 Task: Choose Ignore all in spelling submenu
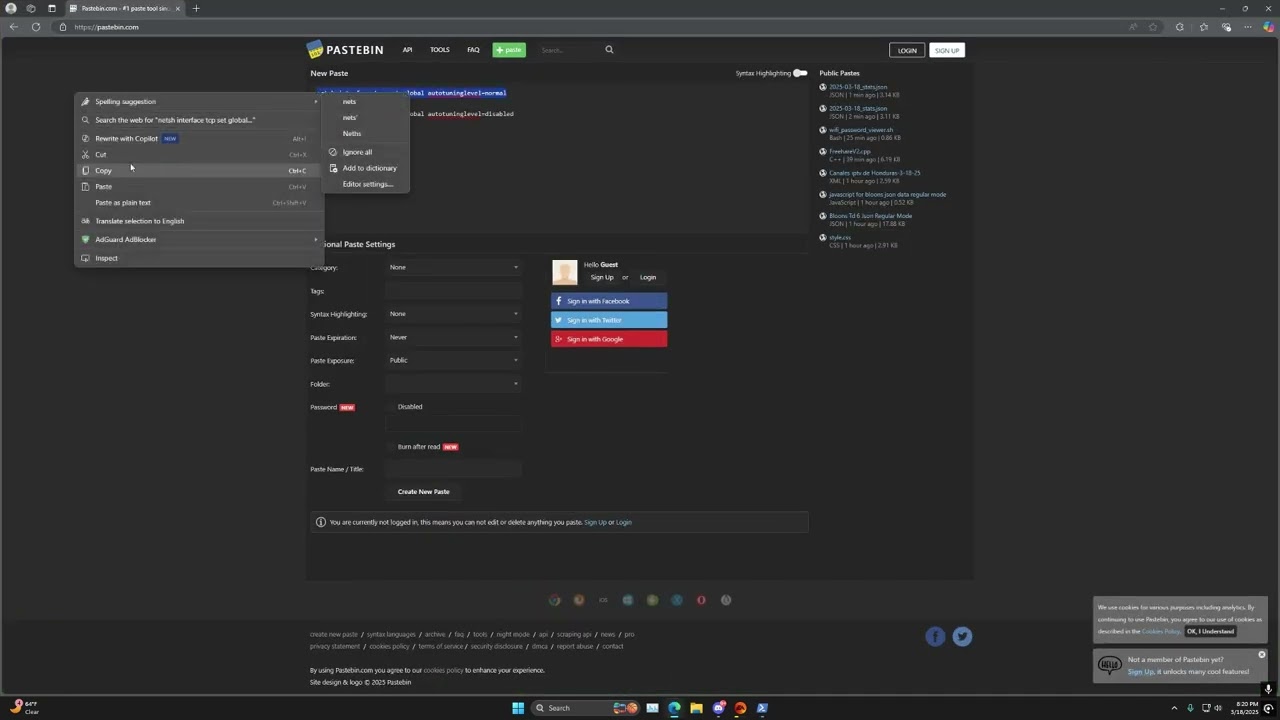366,152
